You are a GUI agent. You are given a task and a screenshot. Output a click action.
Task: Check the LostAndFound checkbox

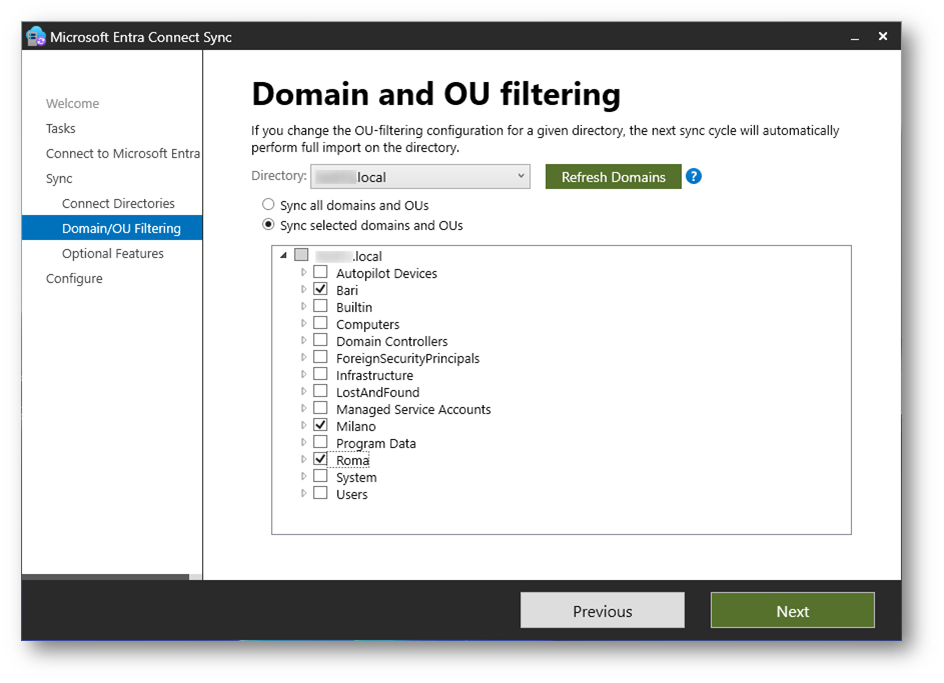(321, 391)
